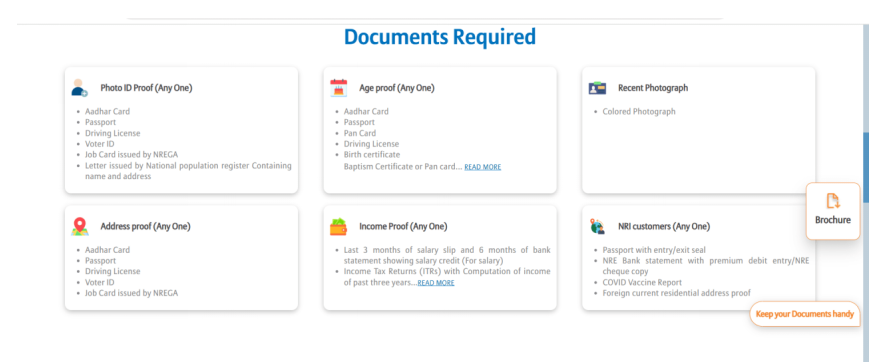Image resolution: width=876 pixels, height=363 pixels.
Task: Click Aadhar Card in Photo ID Proof list
Action: coord(107,111)
